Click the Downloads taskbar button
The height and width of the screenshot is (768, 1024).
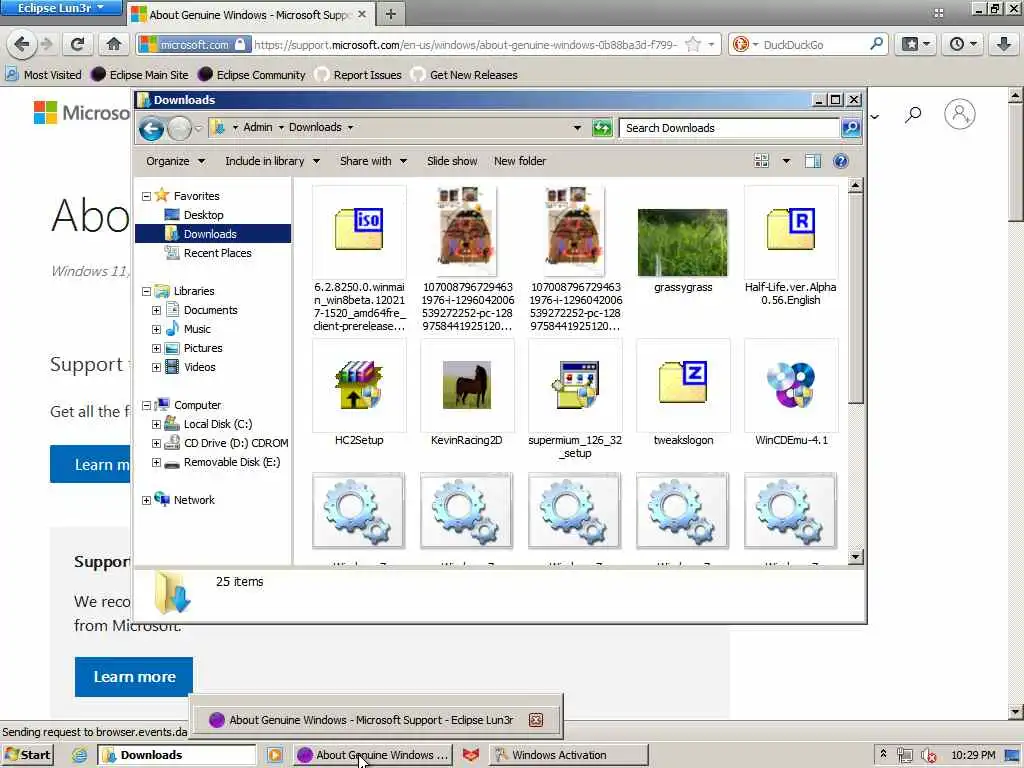point(176,755)
